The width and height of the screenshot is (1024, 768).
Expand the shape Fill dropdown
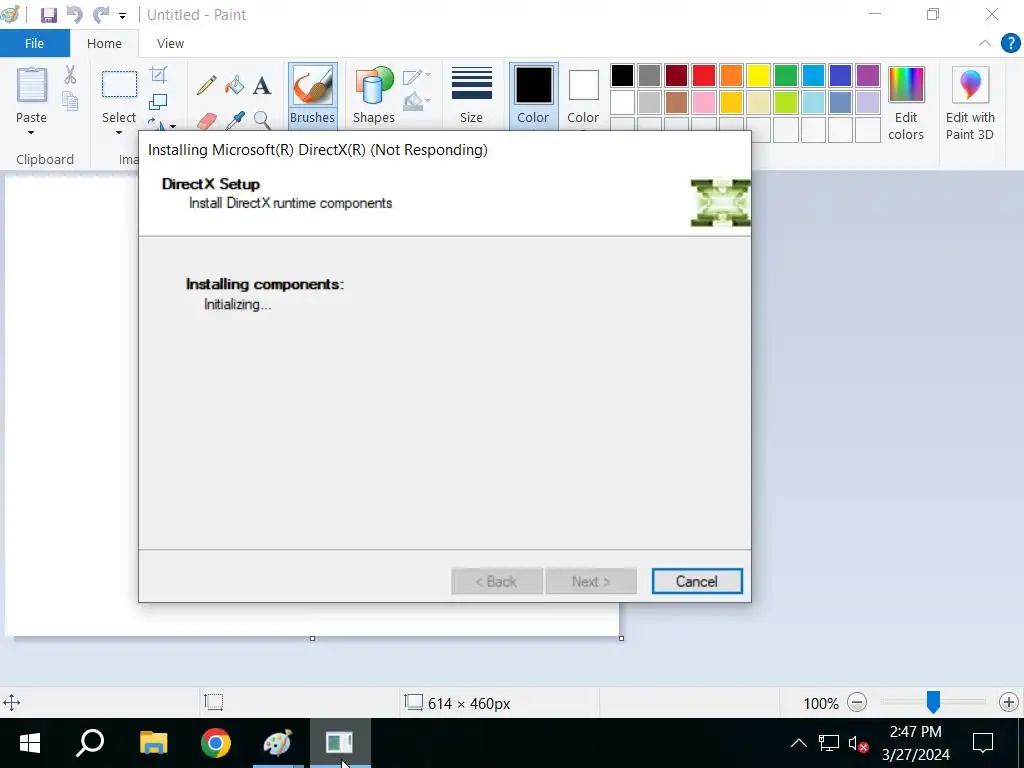click(x=428, y=100)
